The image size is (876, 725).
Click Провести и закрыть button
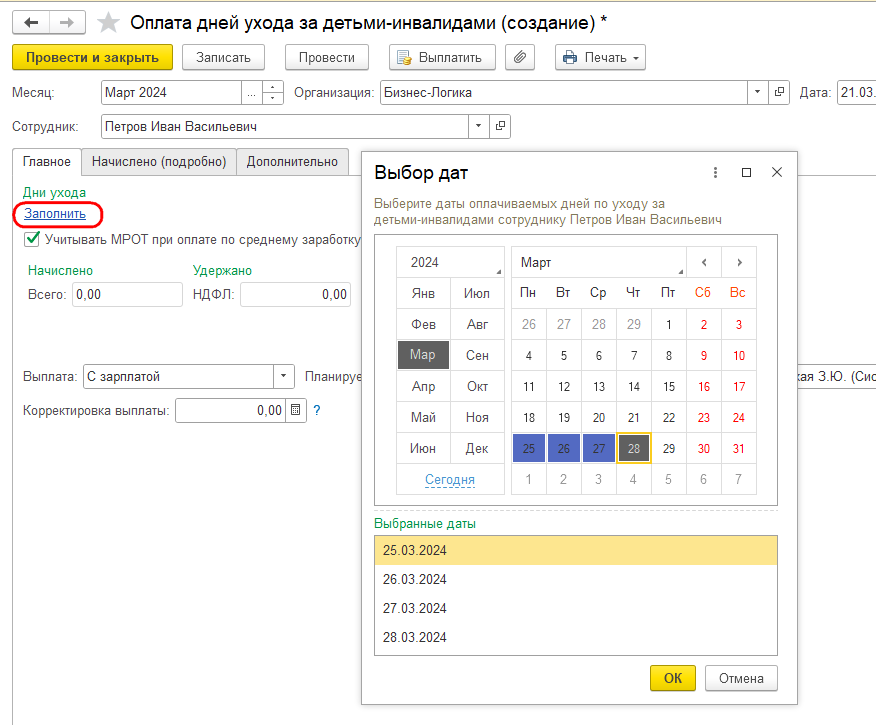92,57
